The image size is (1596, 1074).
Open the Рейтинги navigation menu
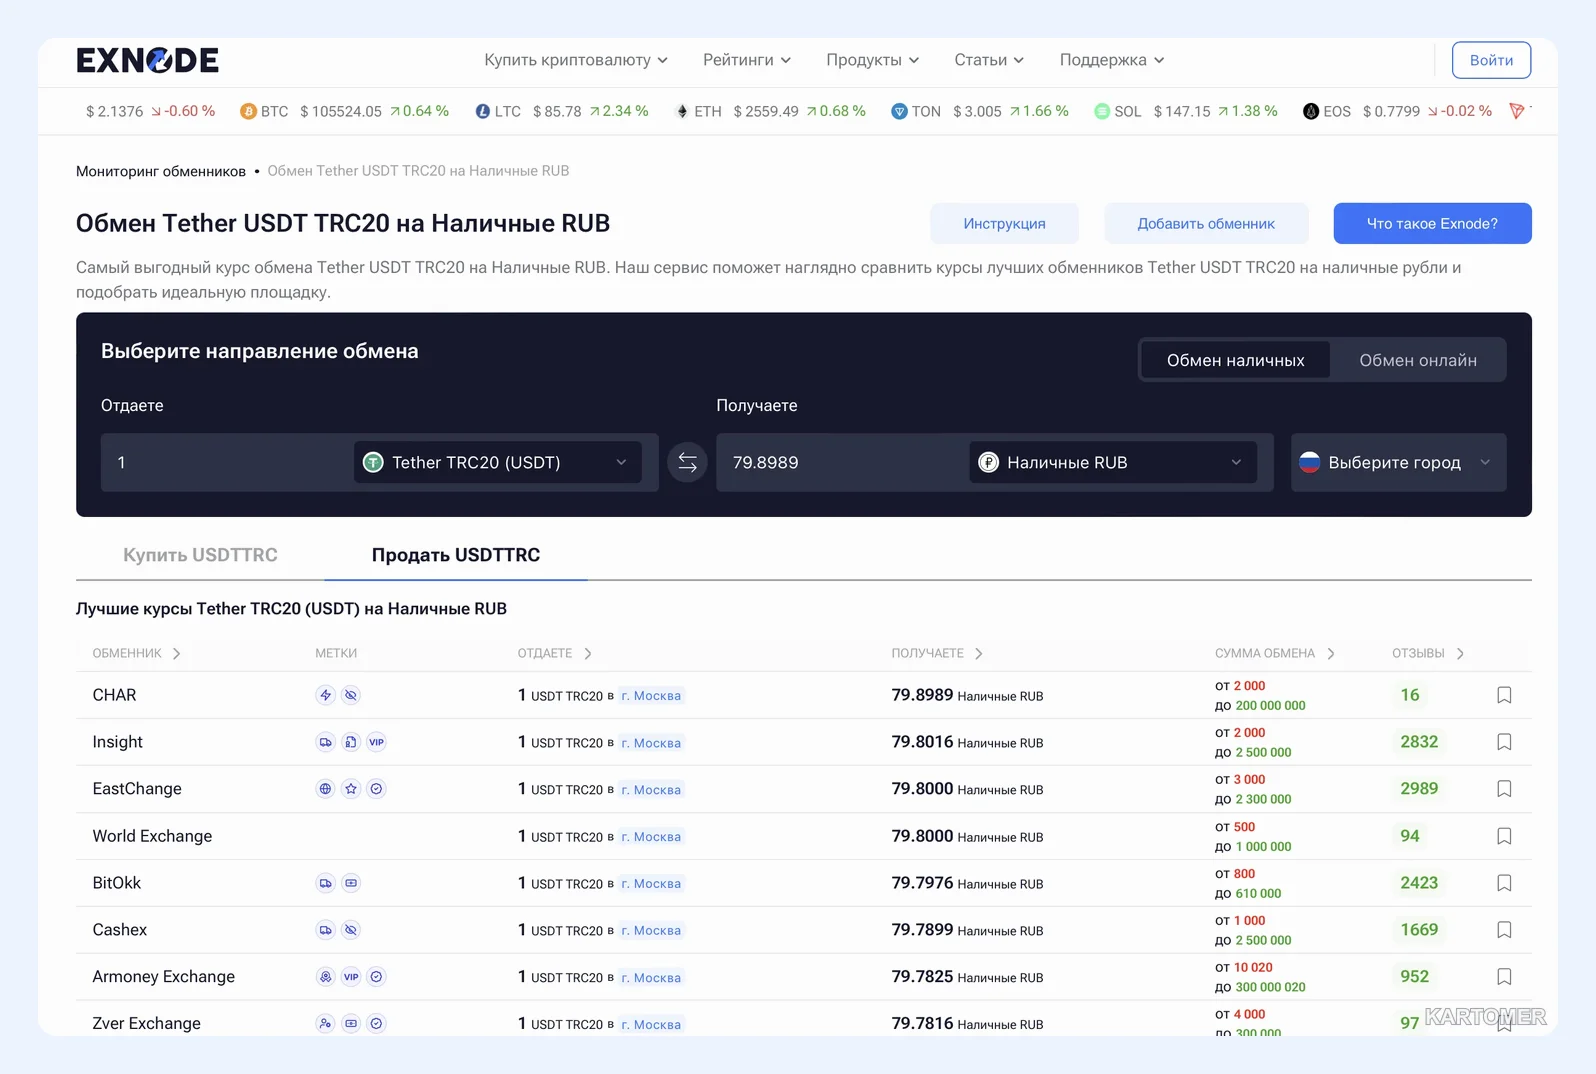747,60
